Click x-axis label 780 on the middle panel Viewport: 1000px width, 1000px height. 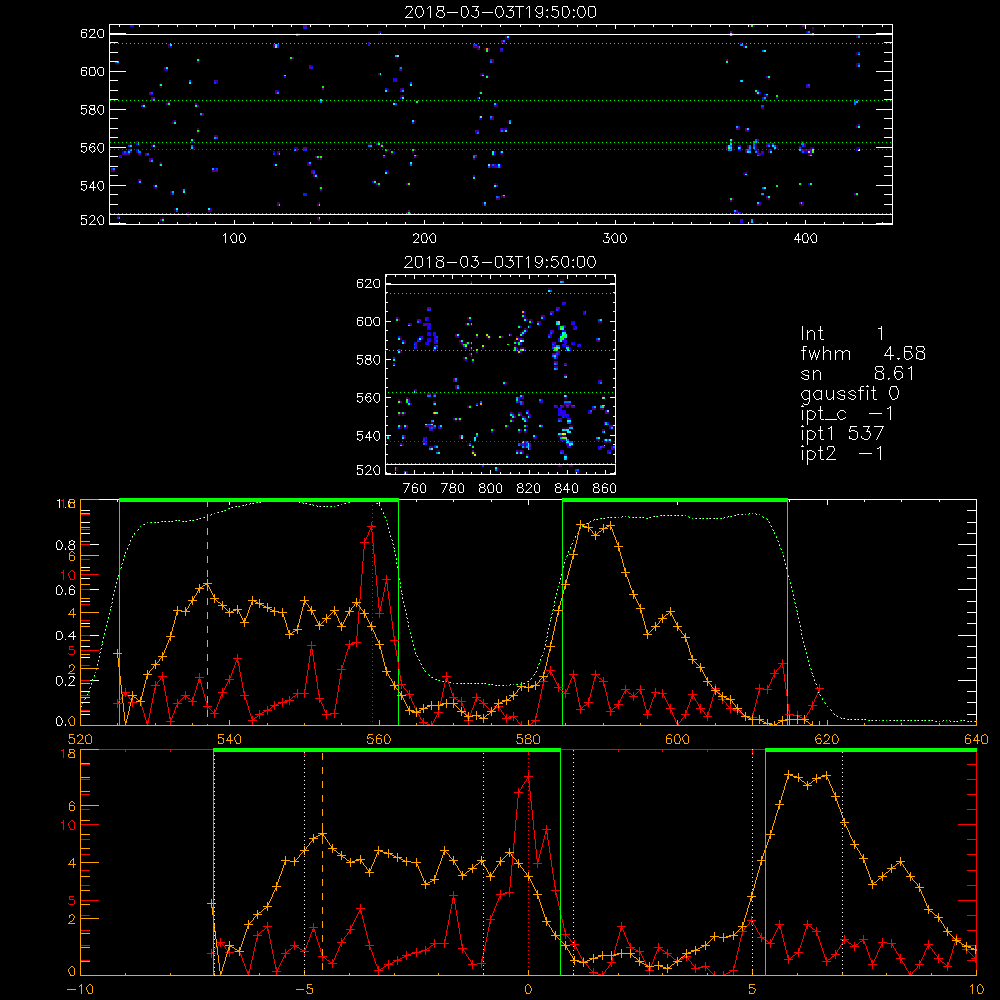pos(453,489)
